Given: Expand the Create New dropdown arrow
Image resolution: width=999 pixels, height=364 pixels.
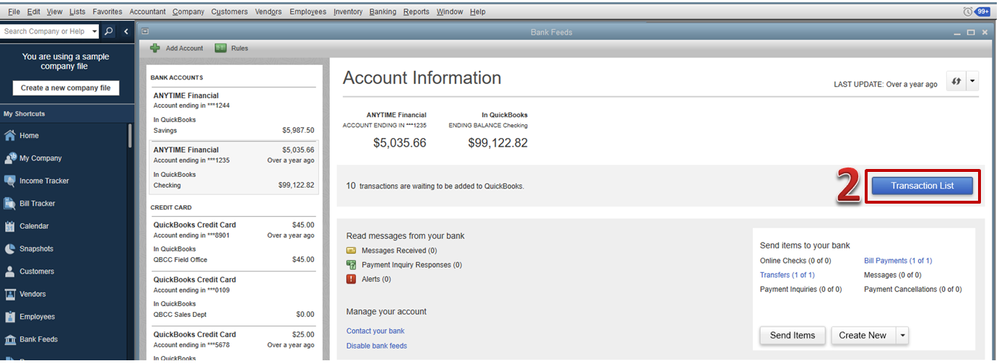Looking at the screenshot, I should click(902, 335).
